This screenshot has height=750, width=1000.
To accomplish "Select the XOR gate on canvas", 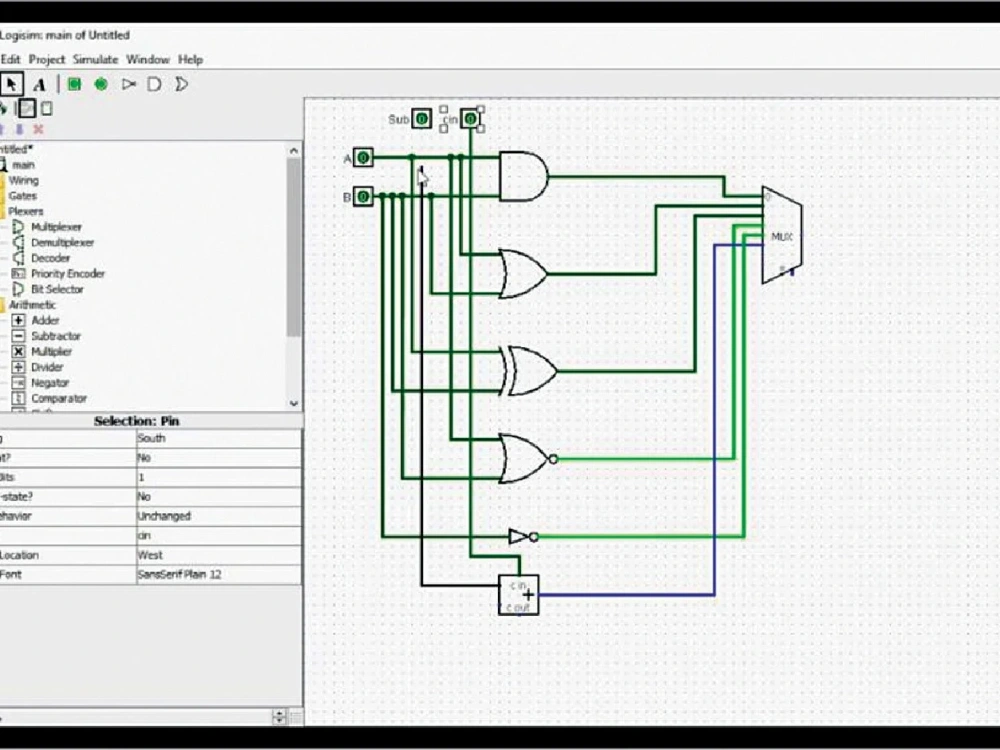I will [x=529, y=371].
